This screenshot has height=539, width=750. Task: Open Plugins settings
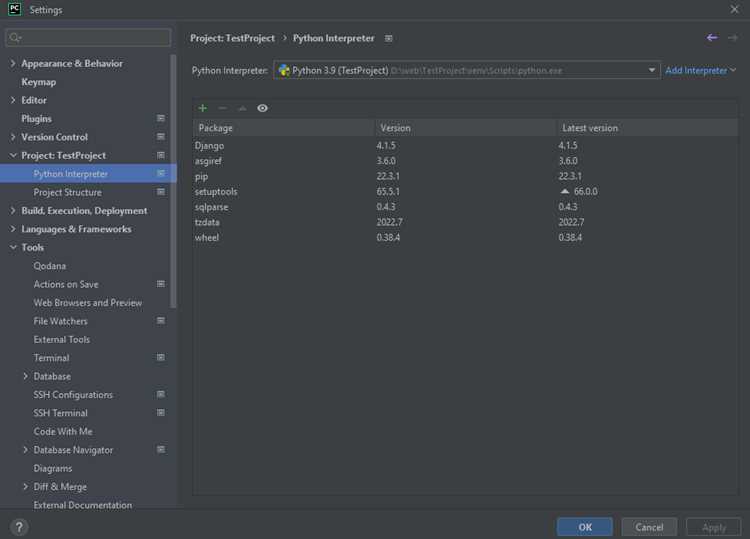tap(36, 119)
